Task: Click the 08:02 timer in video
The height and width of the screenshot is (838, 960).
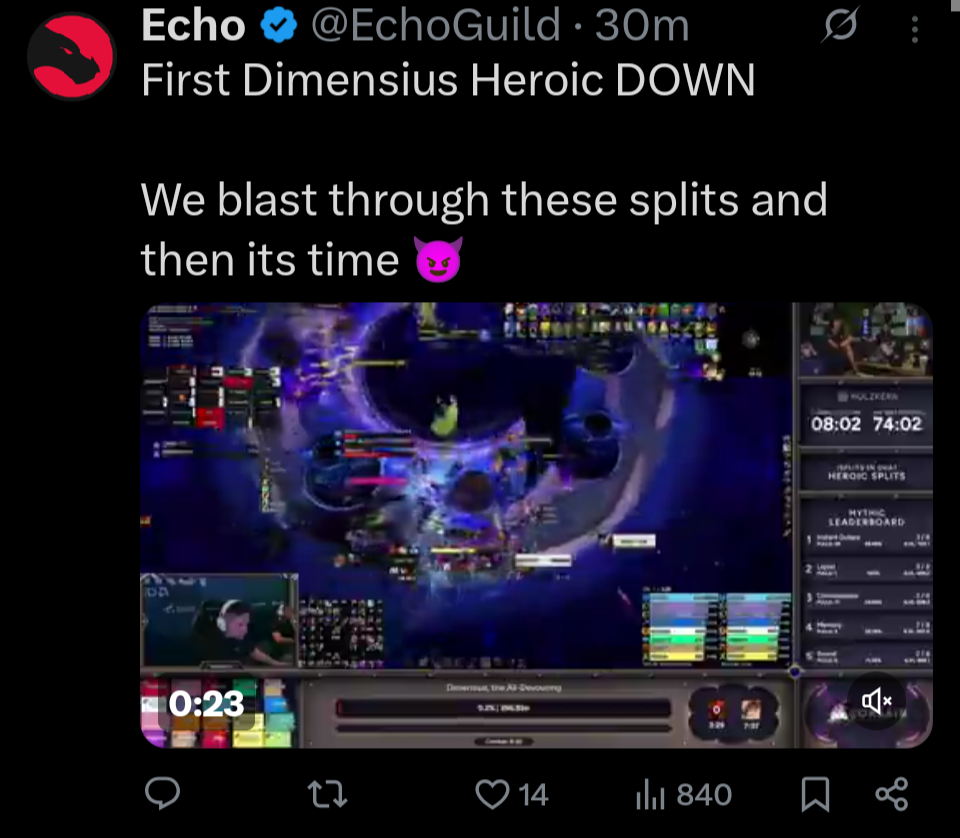Action: [836, 424]
